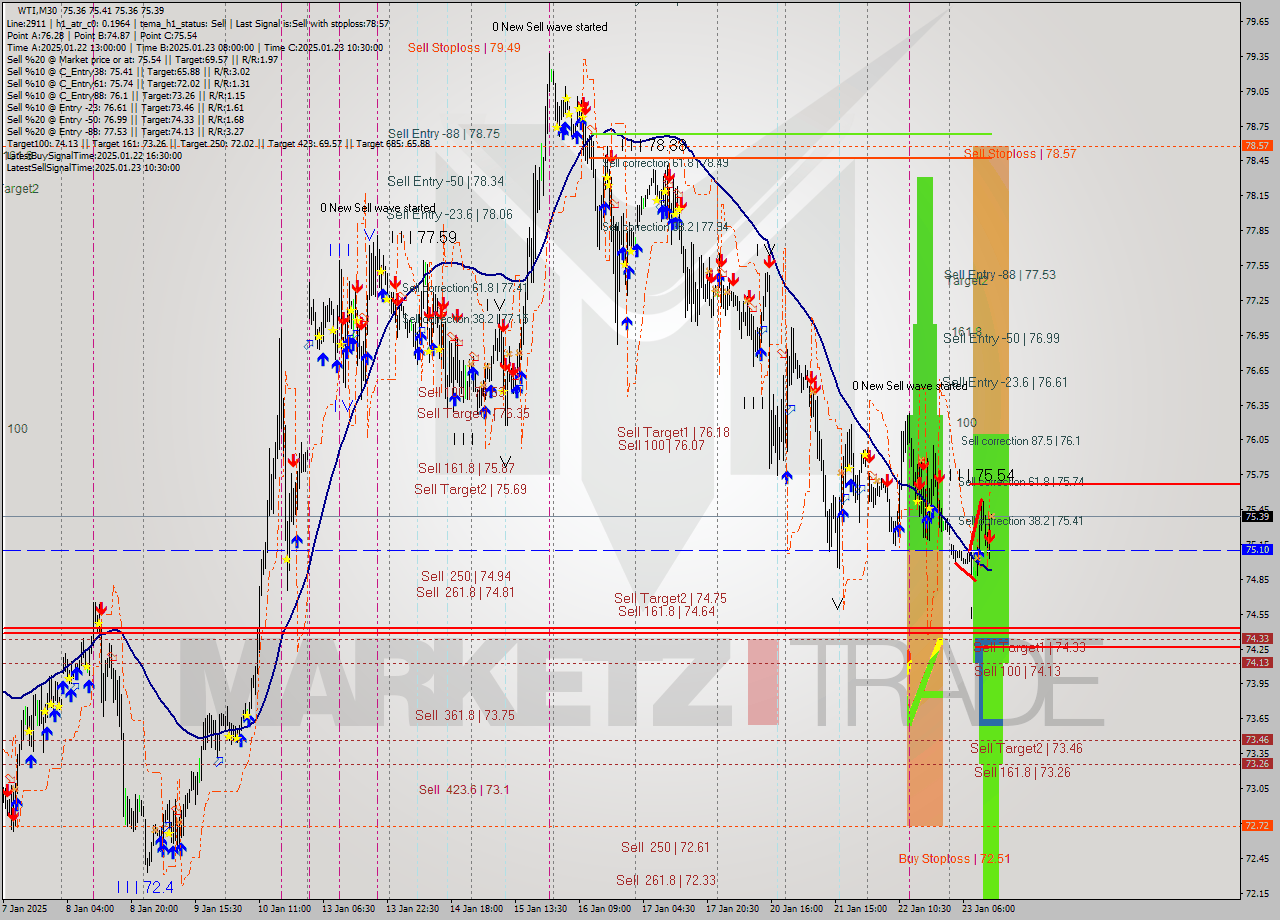Click the '| | | 75.54' wave label
Viewport: 1280px width, 920px height.
(x=981, y=475)
